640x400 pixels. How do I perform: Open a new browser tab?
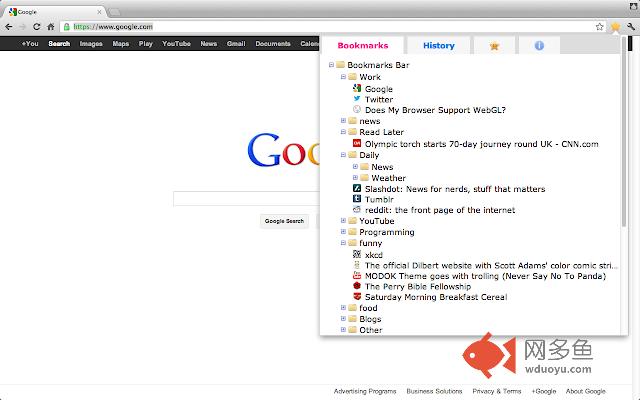click(x=114, y=12)
